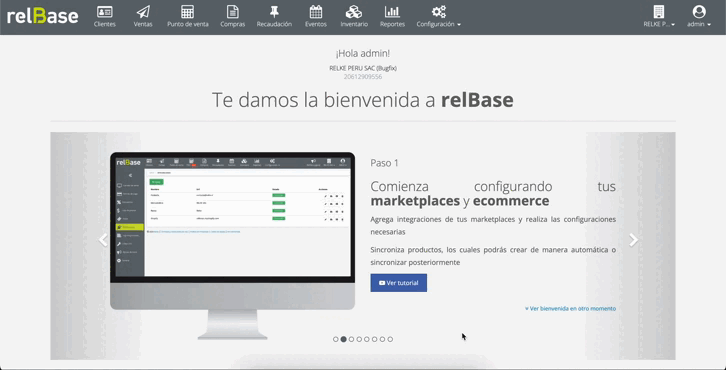Open Recaudación pin icon

tap(274, 12)
